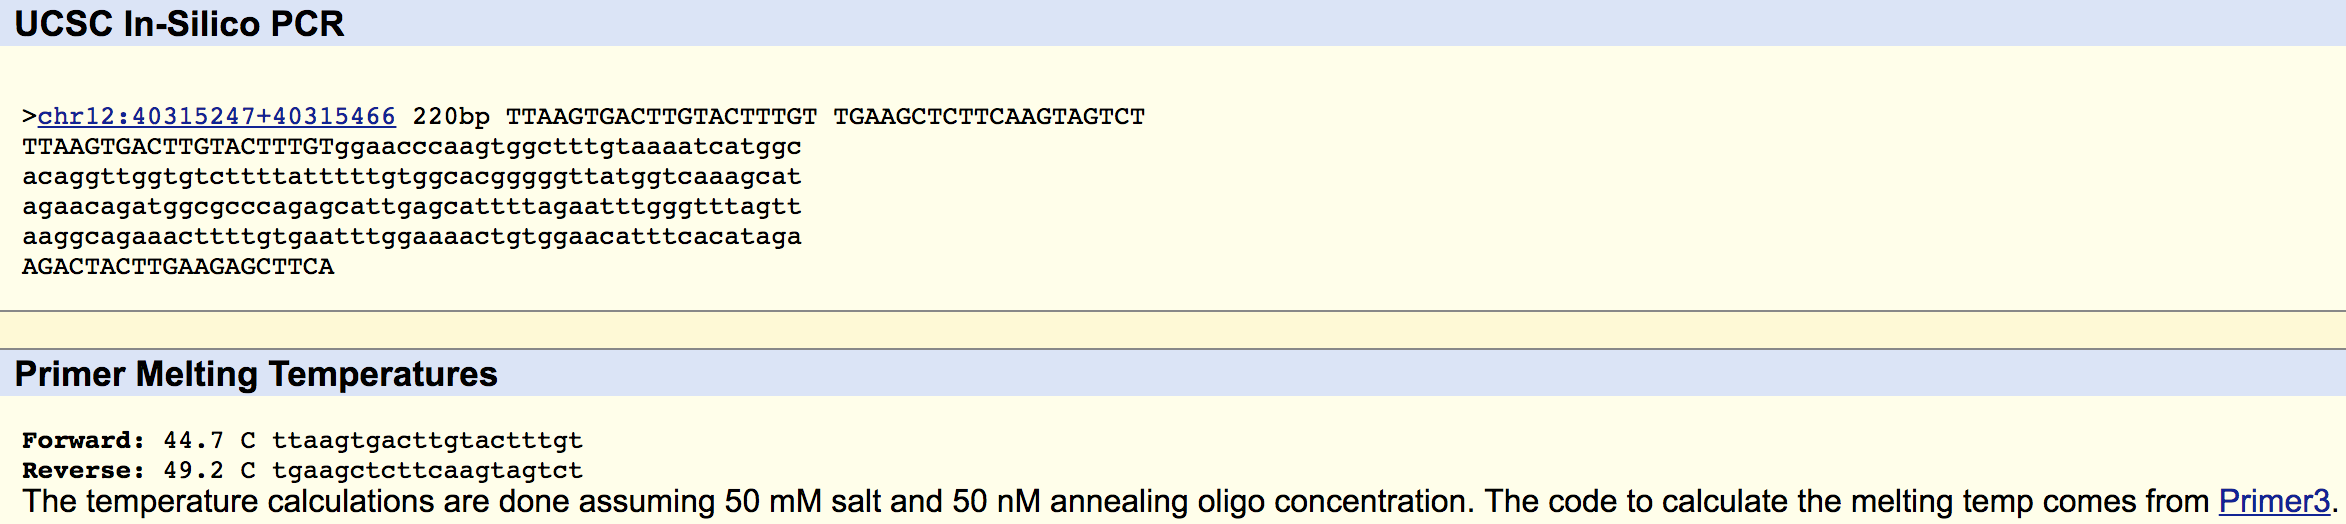Click the final sequence line AGACTACTTGAAGAGCTTCA
This screenshot has width=2346, height=524.
tap(178, 267)
